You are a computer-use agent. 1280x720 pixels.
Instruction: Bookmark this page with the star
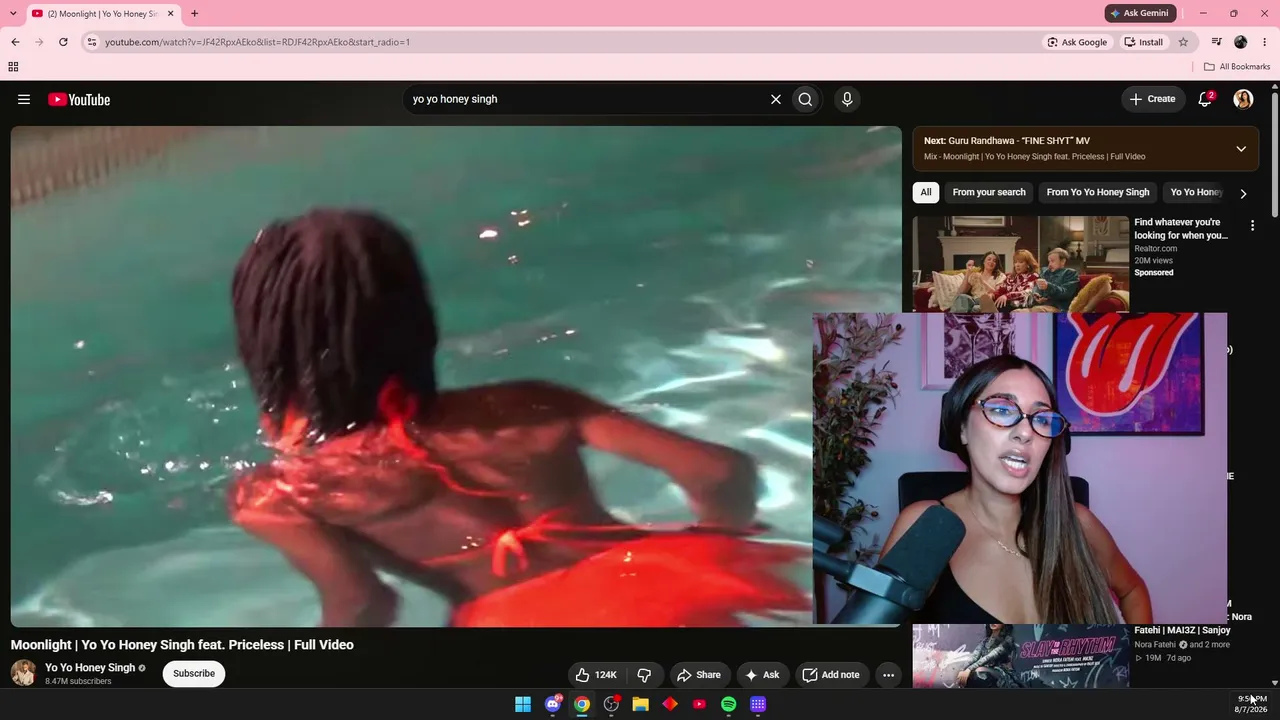click(1183, 42)
